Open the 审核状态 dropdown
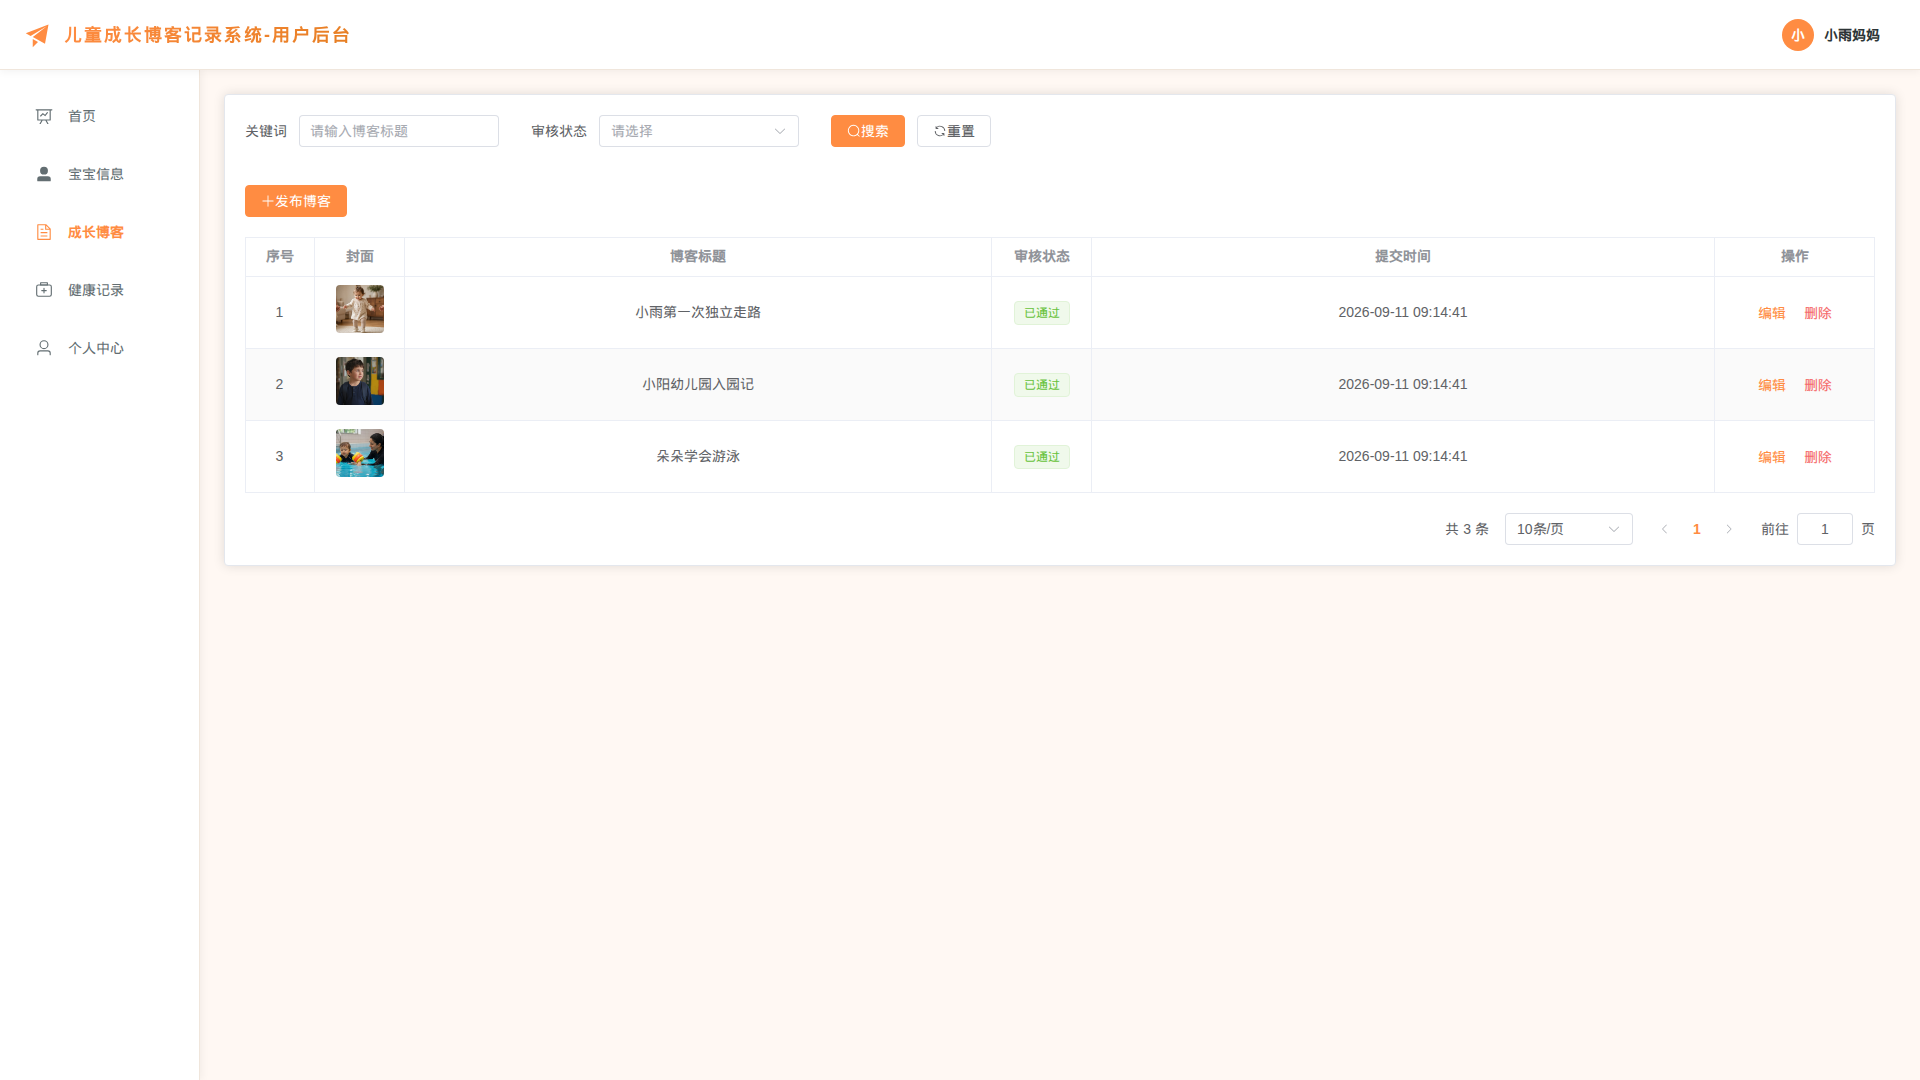This screenshot has height=1080, width=1920. point(698,131)
